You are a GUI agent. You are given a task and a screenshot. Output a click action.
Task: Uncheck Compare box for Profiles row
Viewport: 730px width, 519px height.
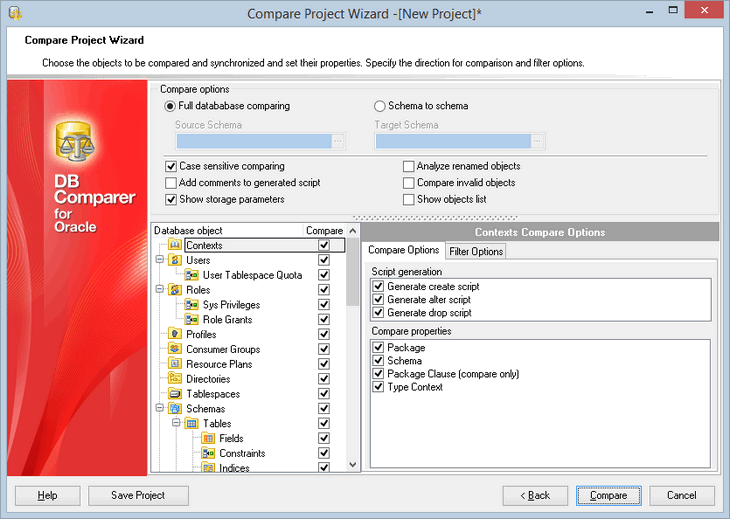coord(324,334)
